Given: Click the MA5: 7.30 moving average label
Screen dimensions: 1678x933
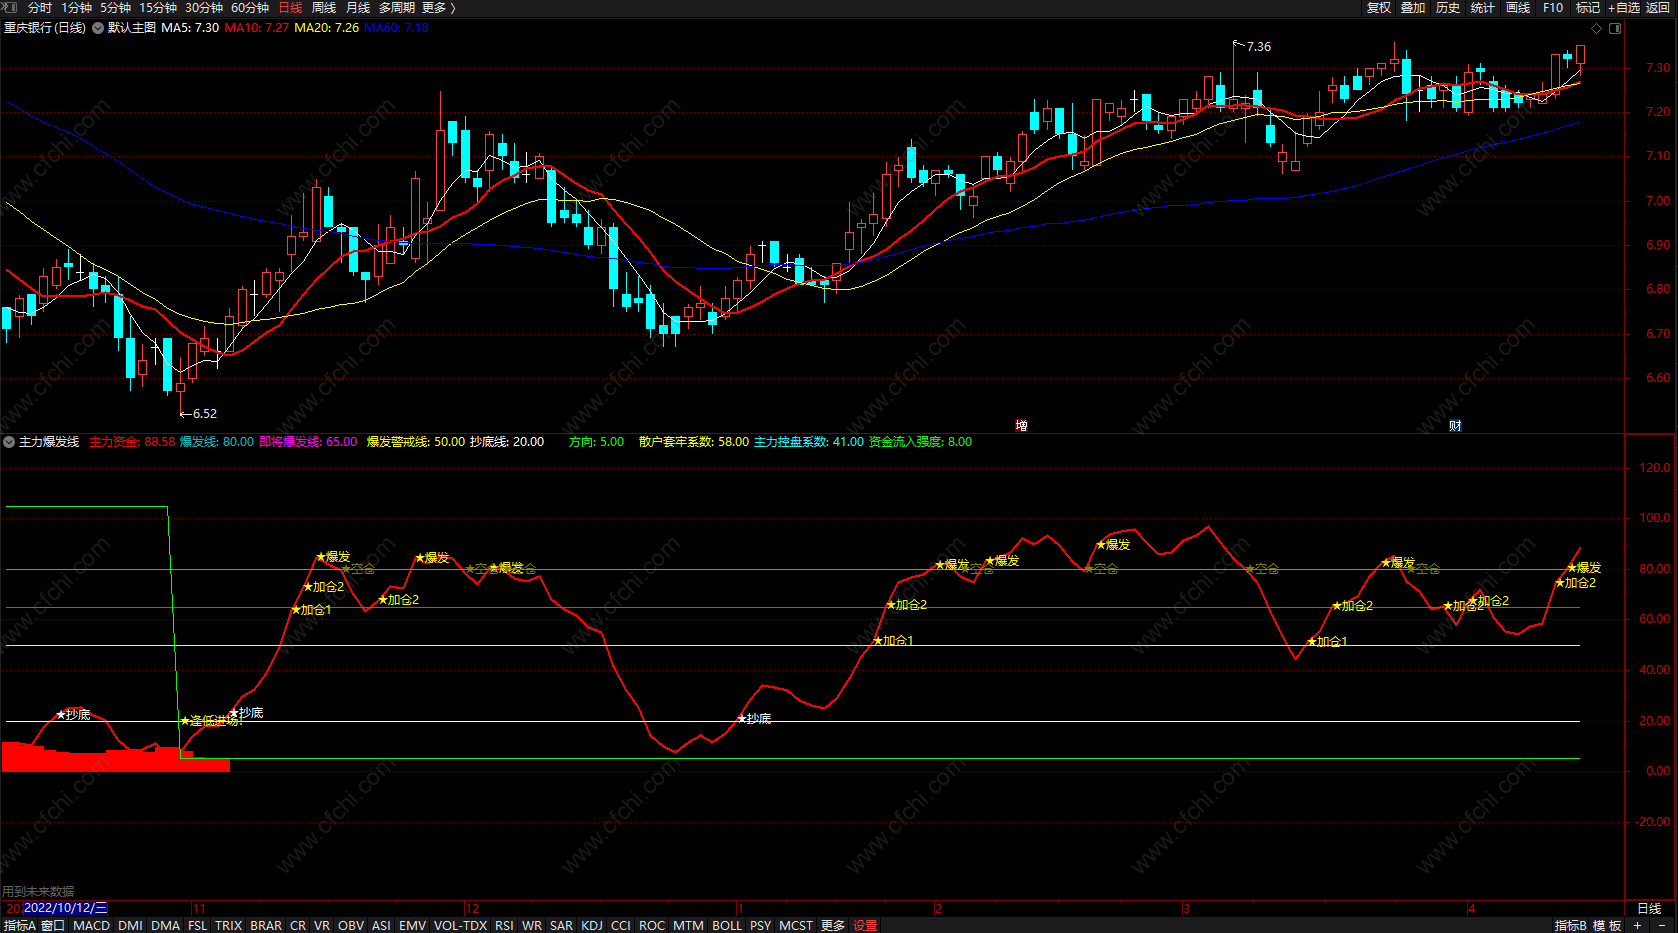Looking at the screenshot, I should pyautogui.click(x=190, y=28).
